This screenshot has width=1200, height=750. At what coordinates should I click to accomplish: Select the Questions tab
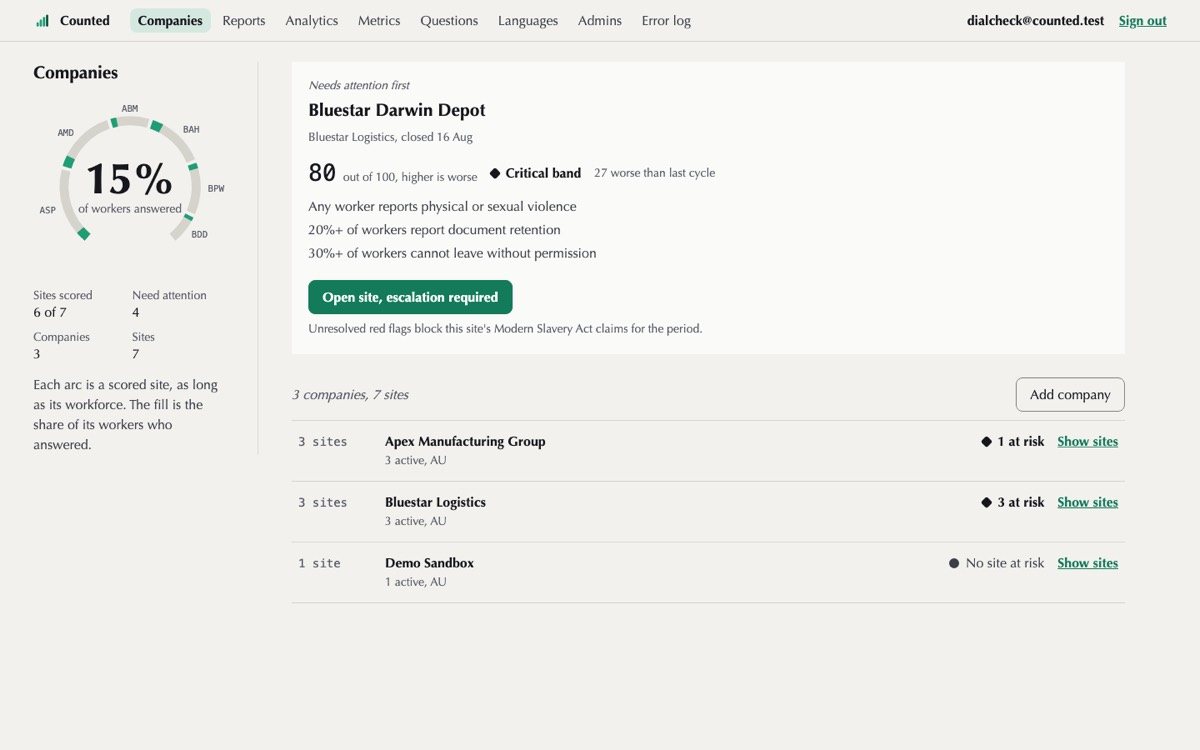449,20
